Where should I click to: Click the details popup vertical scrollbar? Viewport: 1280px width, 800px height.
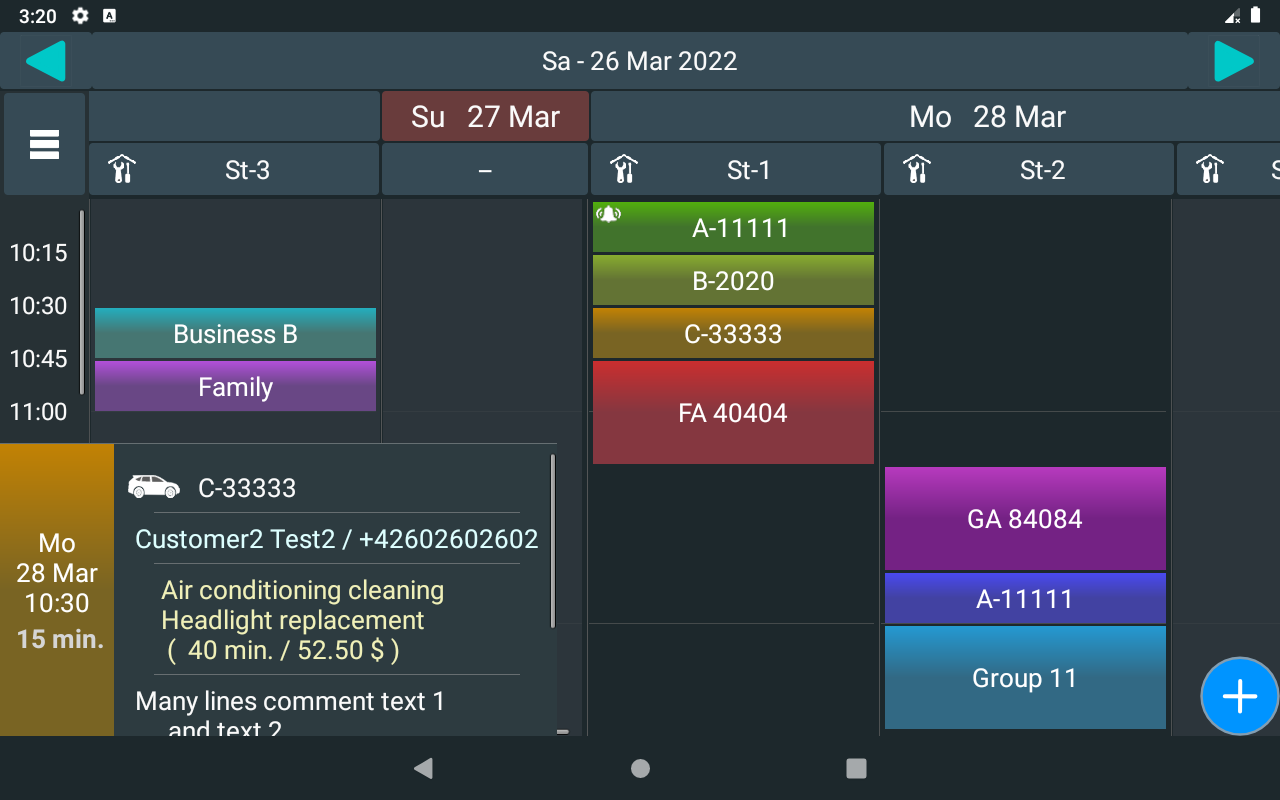(x=553, y=542)
